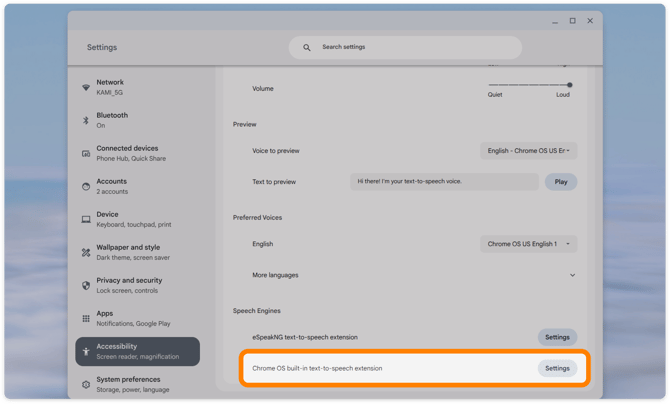This screenshot has width=670, height=404.
Task: Click the Quiet label under Volume slider
Action: (495, 94)
